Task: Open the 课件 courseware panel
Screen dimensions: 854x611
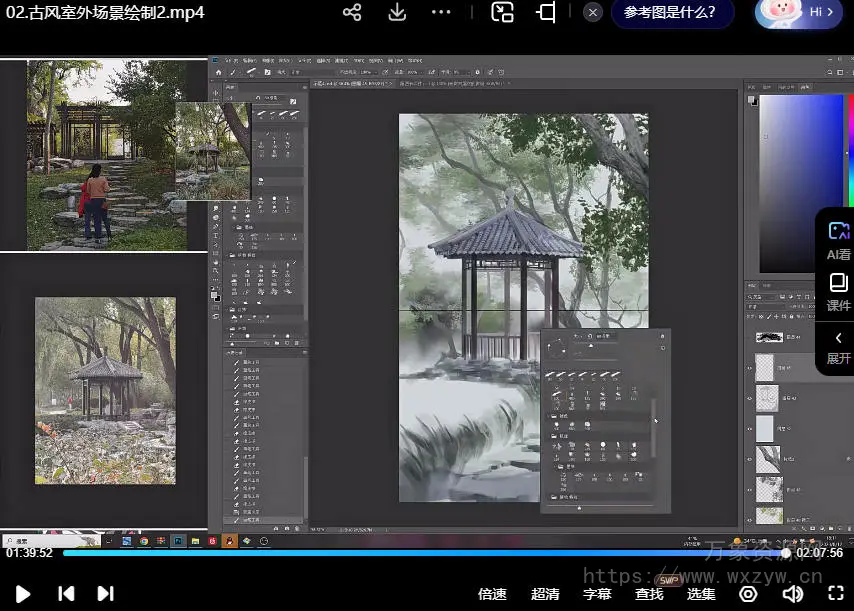Action: tap(838, 292)
